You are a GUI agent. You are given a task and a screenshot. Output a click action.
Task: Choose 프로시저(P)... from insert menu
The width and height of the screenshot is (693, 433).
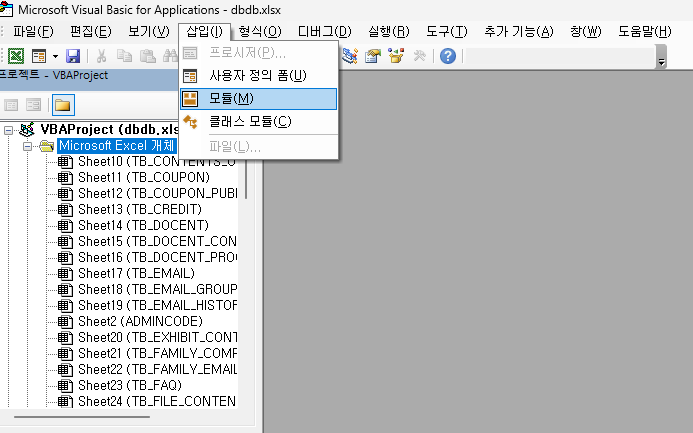tap(259, 53)
